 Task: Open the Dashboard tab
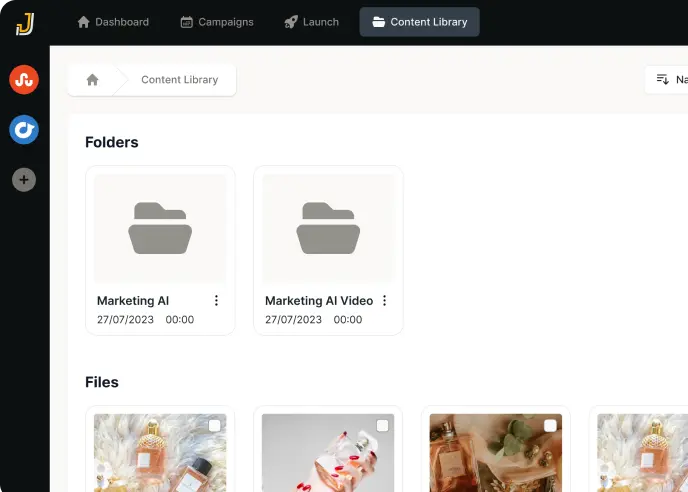(x=113, y=22)
